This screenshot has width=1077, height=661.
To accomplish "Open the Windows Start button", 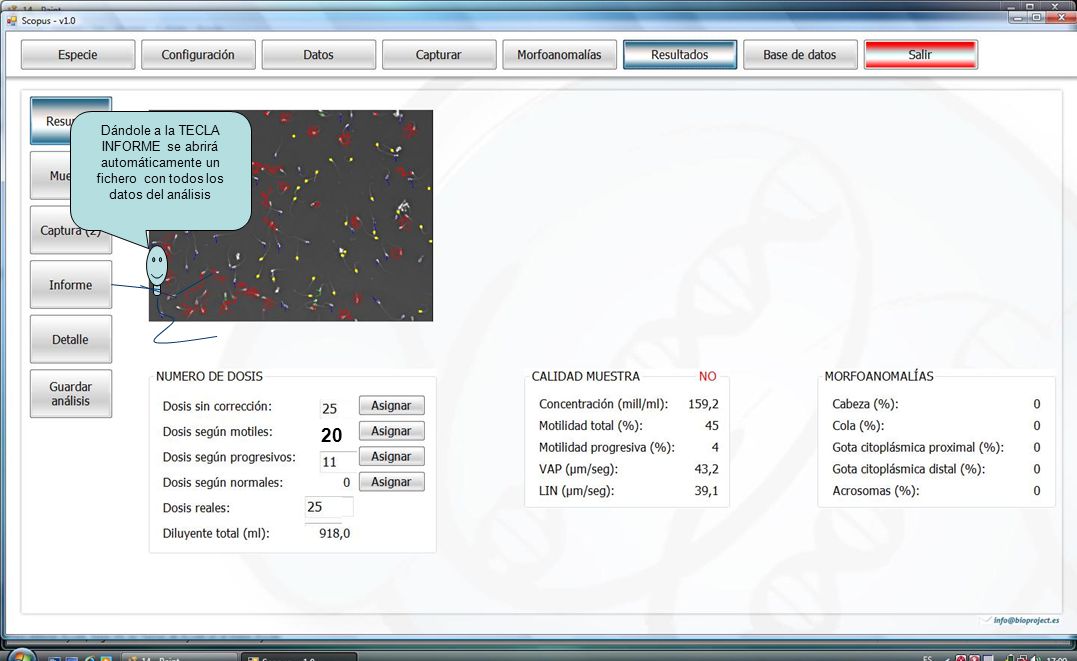I will tap(21, 656).
